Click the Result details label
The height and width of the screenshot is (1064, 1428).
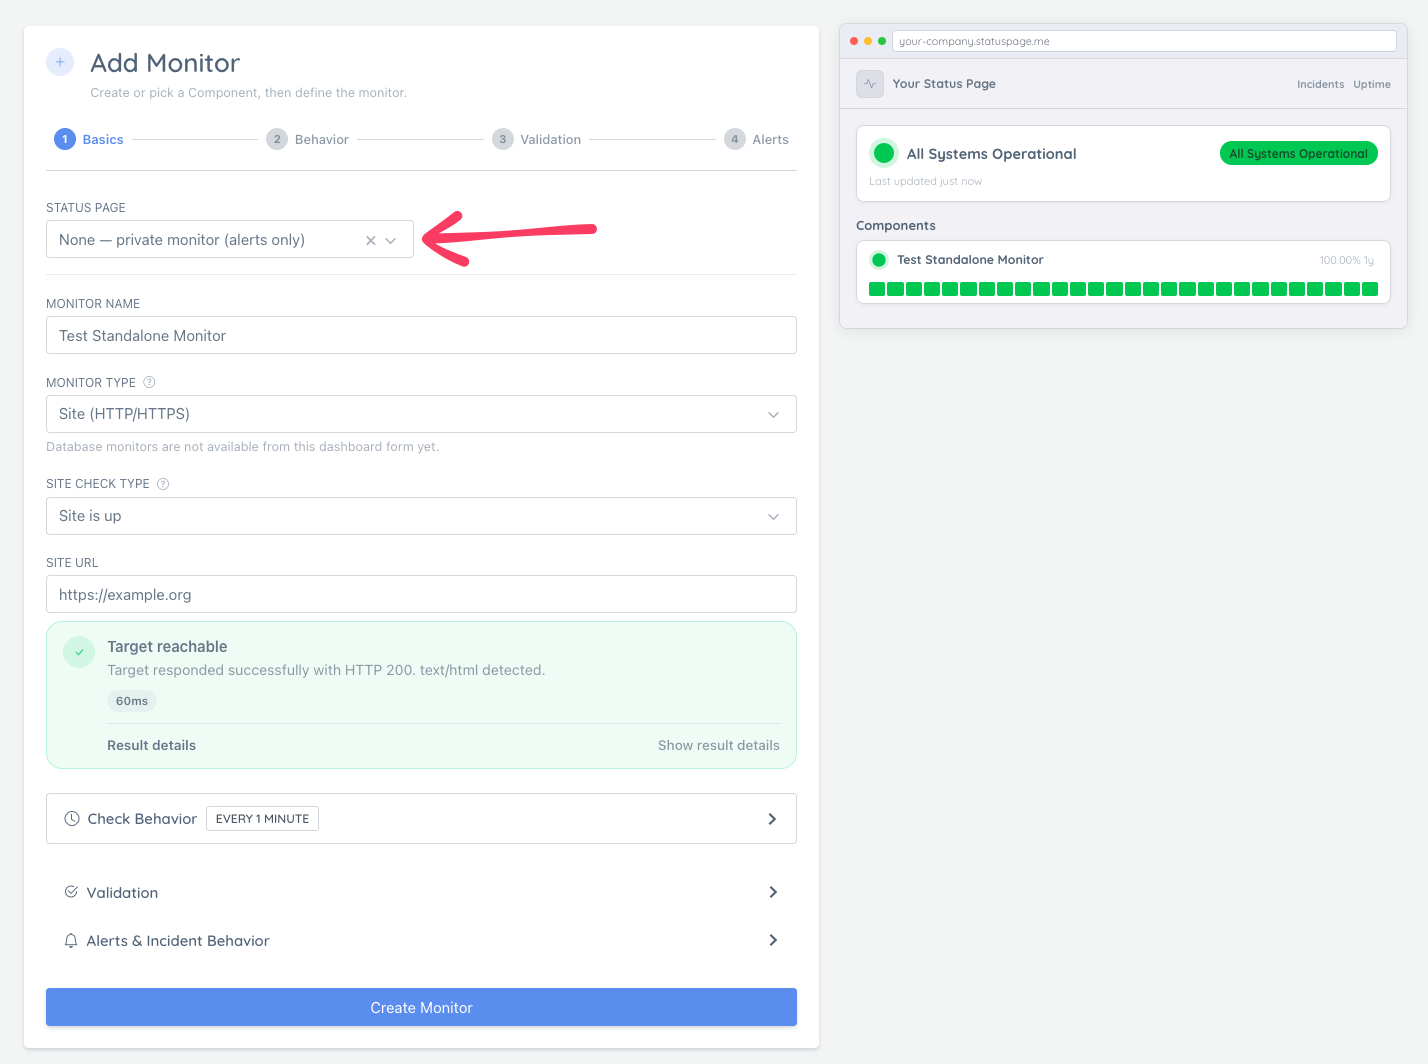(x=151, y=745)
